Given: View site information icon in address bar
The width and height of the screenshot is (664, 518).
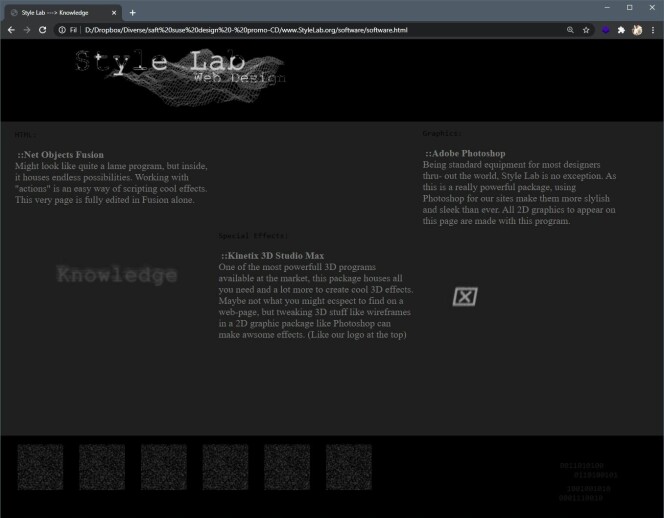Looking at the screenshot, I should pos(62,30).
